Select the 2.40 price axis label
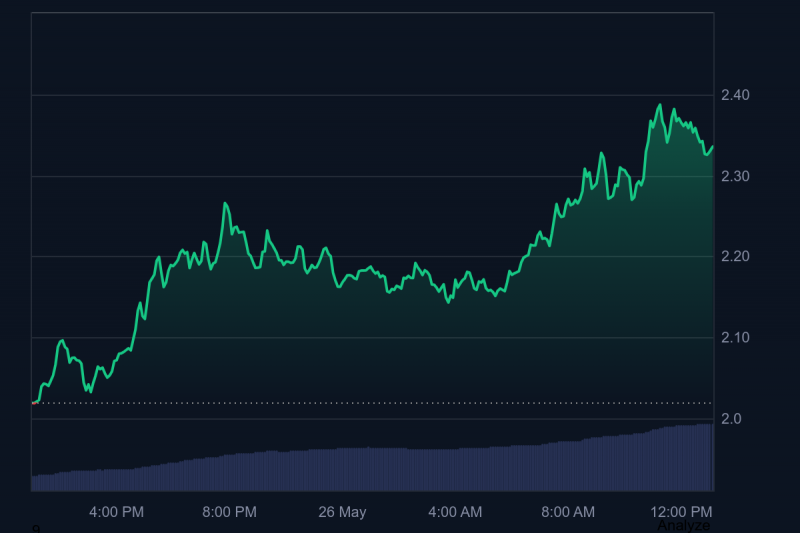 (x=735, y=95)
